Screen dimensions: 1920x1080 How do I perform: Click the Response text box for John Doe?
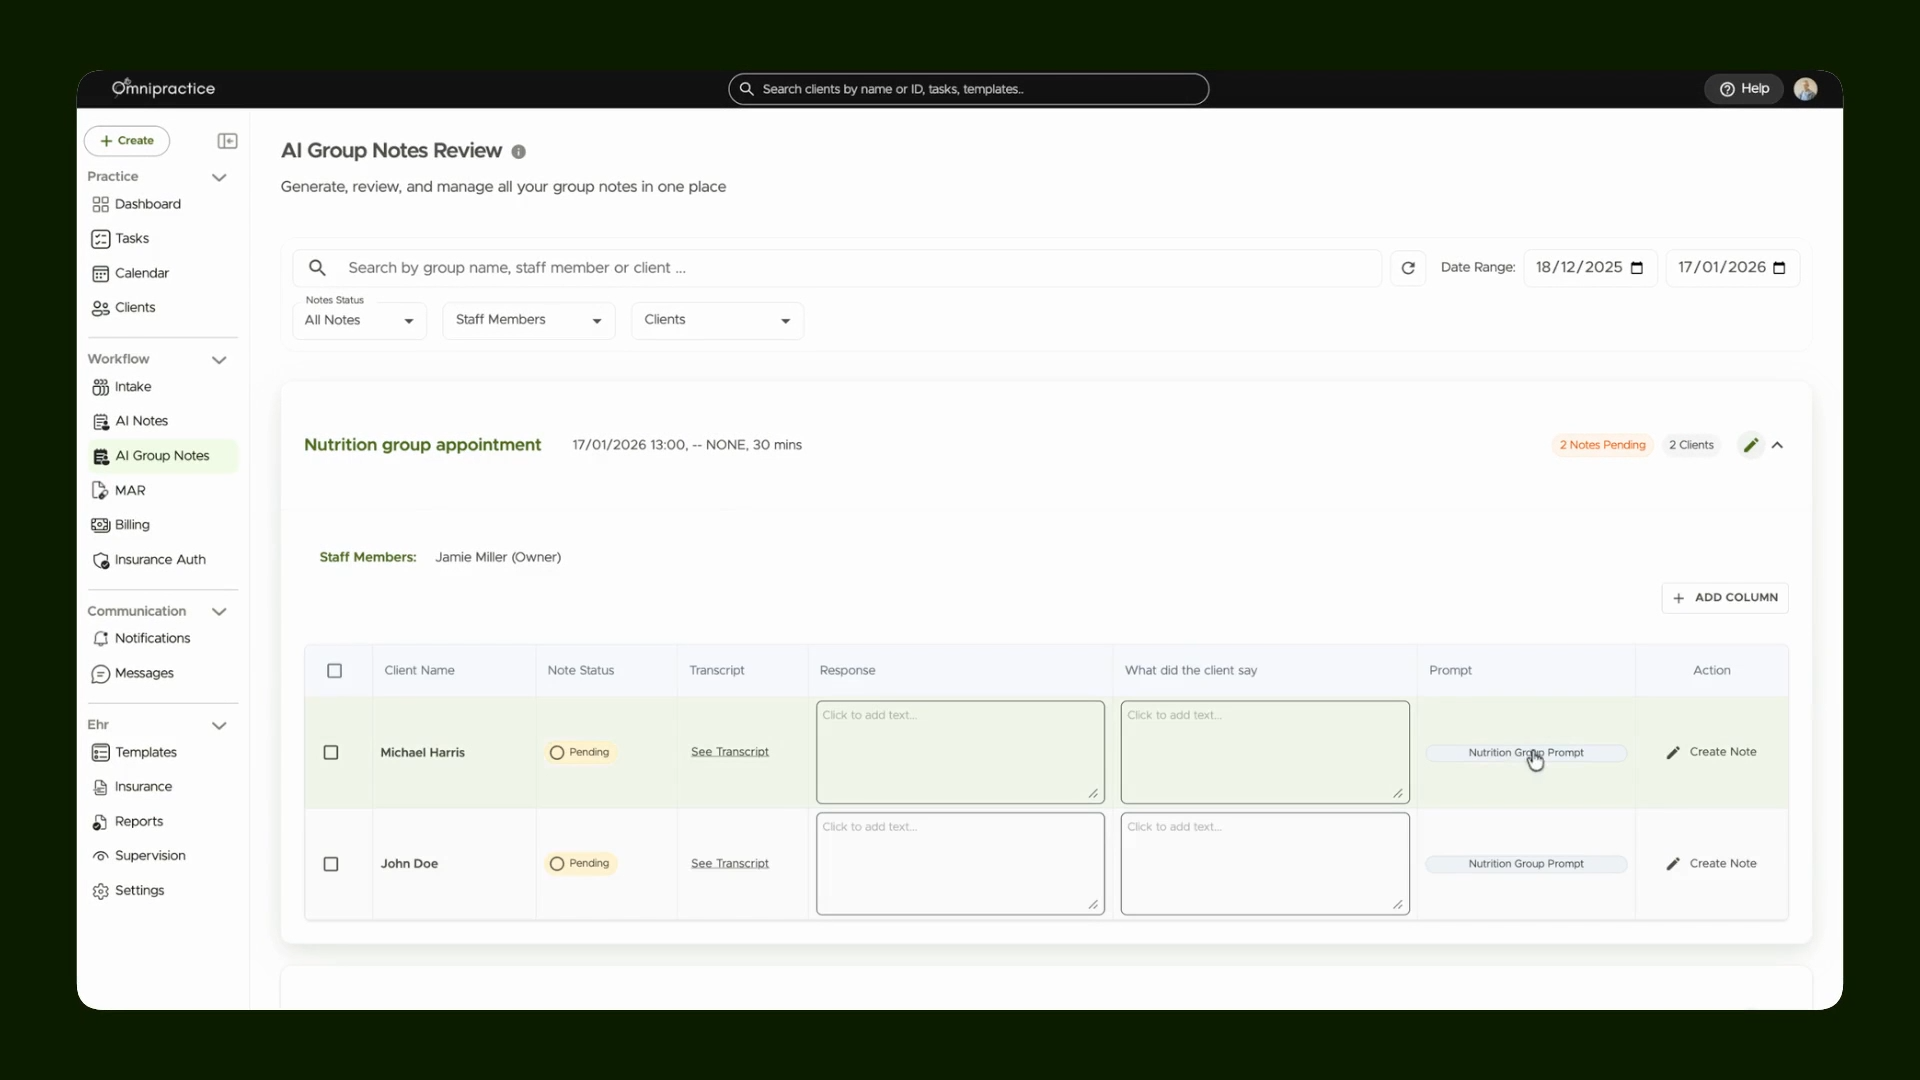click(x=960, y=864)
